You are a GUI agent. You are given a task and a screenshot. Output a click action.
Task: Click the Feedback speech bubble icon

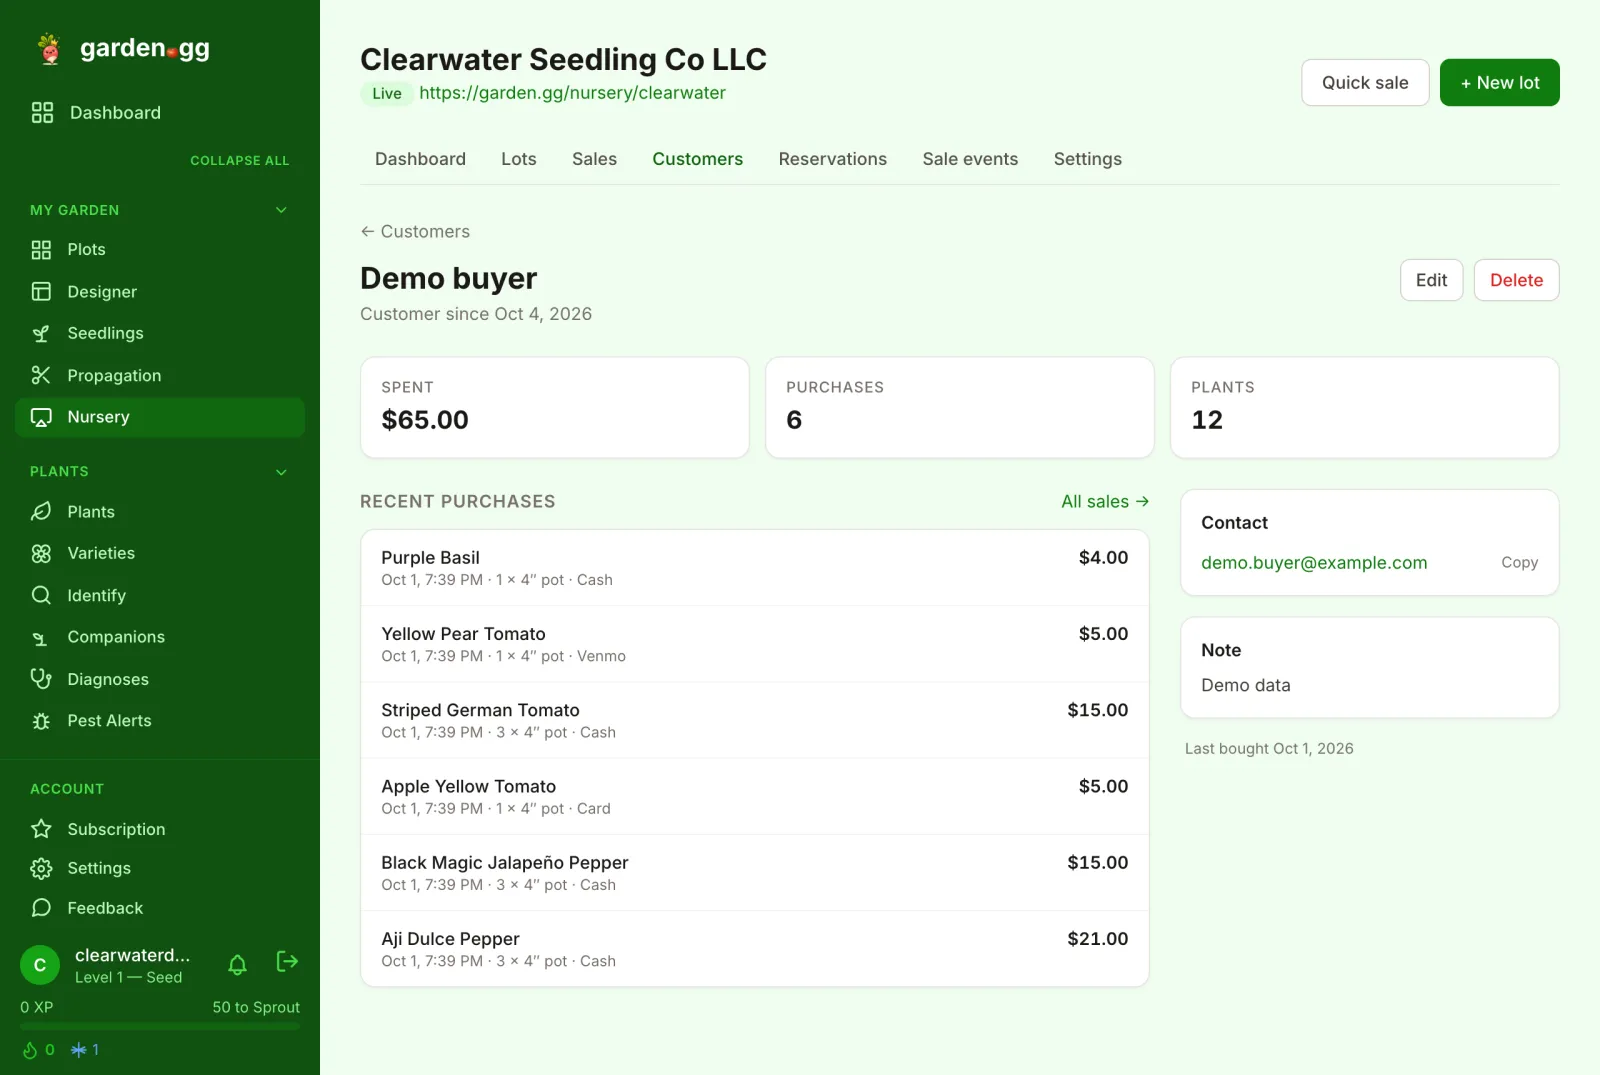41,908
